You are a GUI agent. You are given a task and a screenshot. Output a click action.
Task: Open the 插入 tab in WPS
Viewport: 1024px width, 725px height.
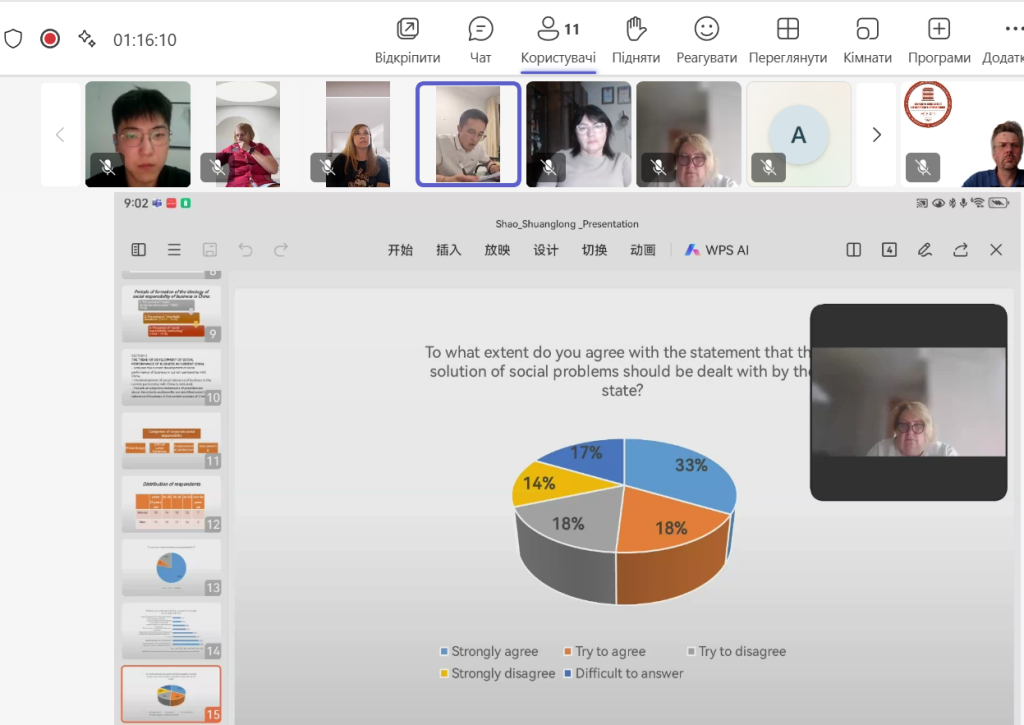449,250
